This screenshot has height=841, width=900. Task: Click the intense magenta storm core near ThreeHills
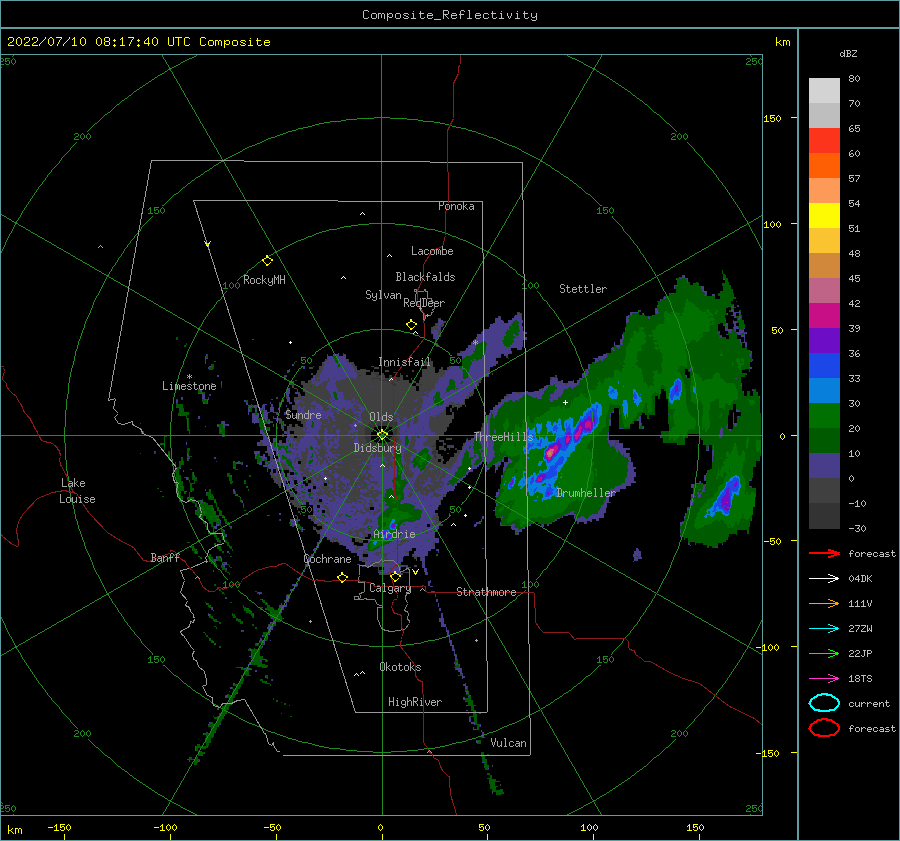click(x=551, y=452)
